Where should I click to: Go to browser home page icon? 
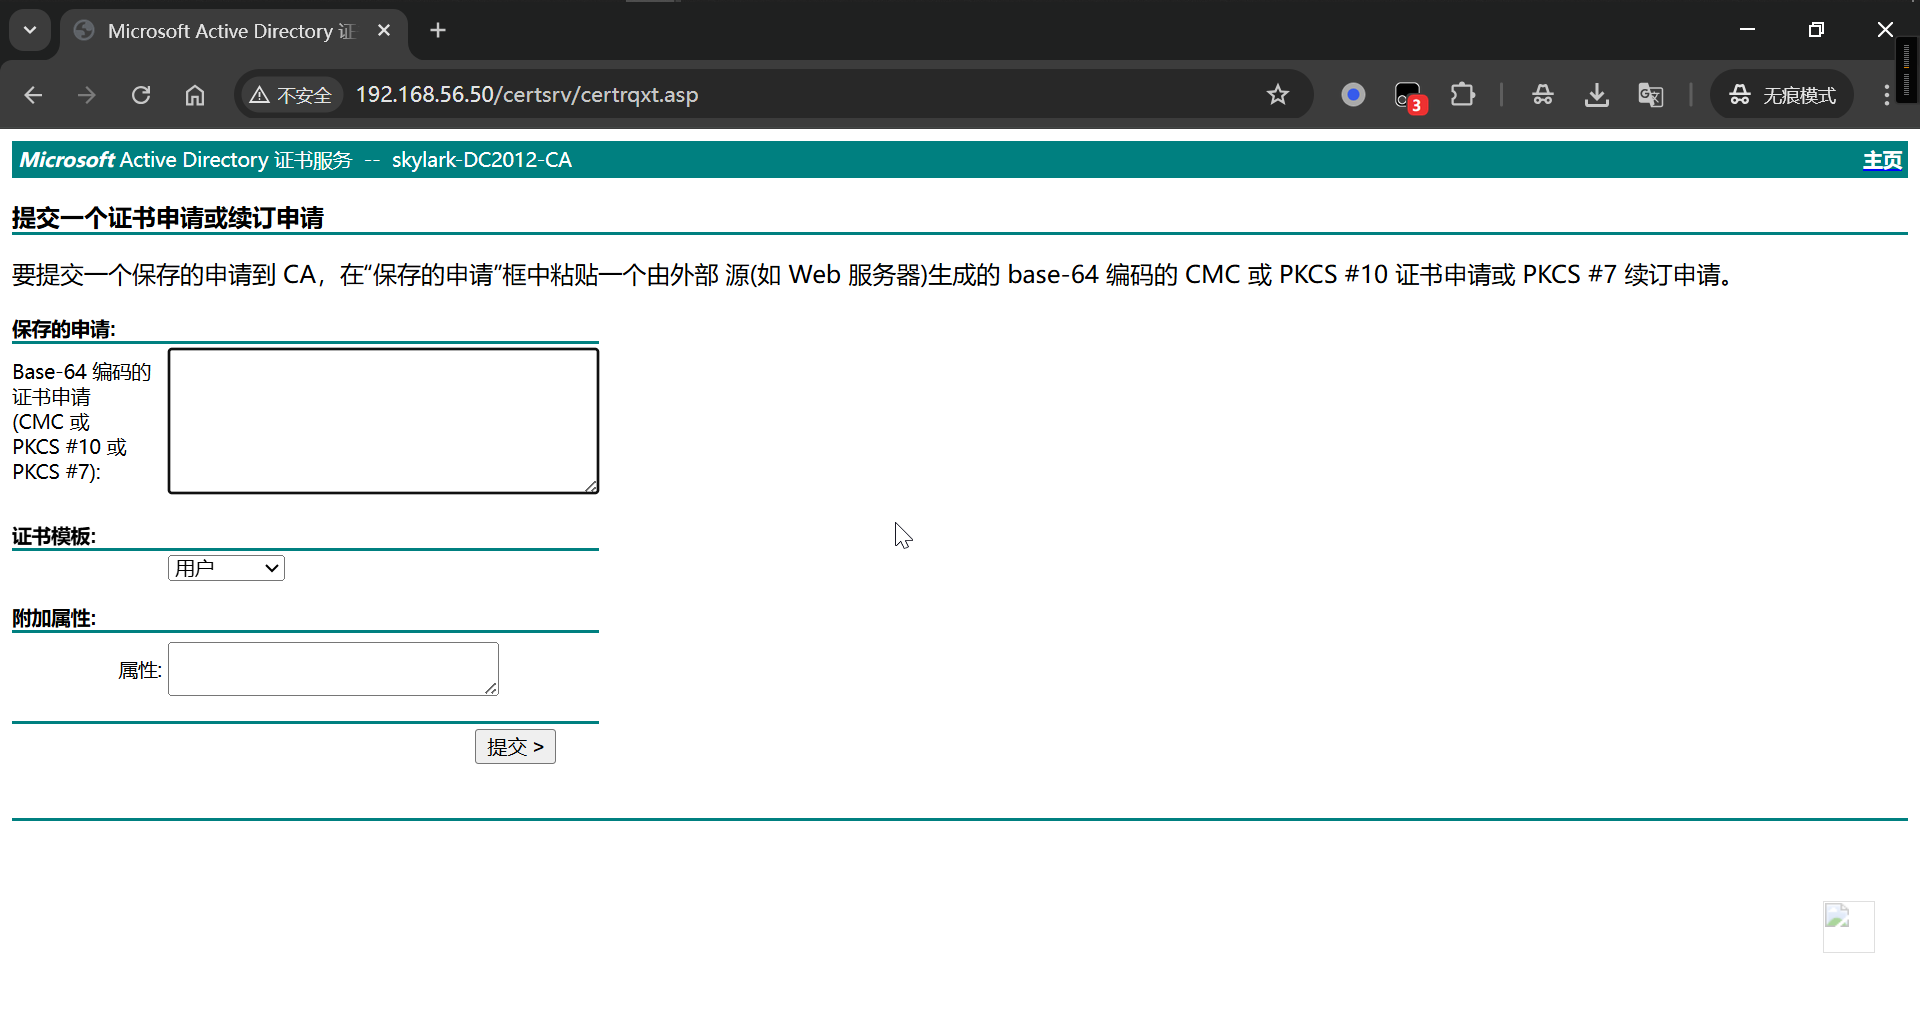pyautogui.click(x=195, y=95)
